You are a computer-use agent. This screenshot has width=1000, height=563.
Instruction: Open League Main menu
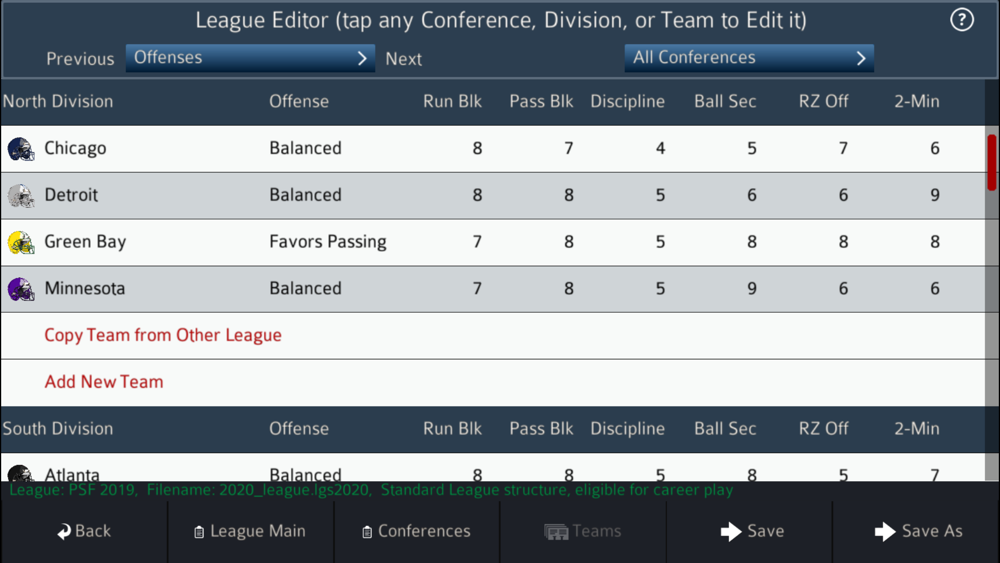pos(250,532)
